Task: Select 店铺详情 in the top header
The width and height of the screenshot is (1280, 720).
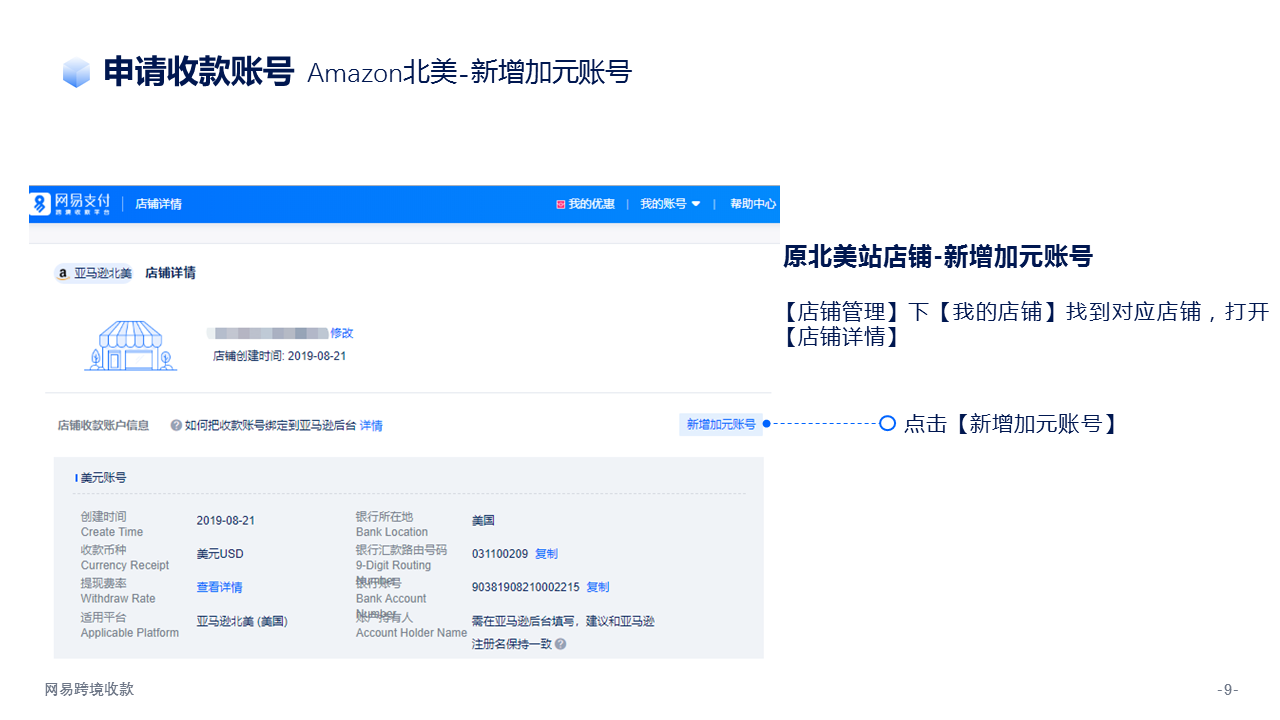Action: pos(158,204)
